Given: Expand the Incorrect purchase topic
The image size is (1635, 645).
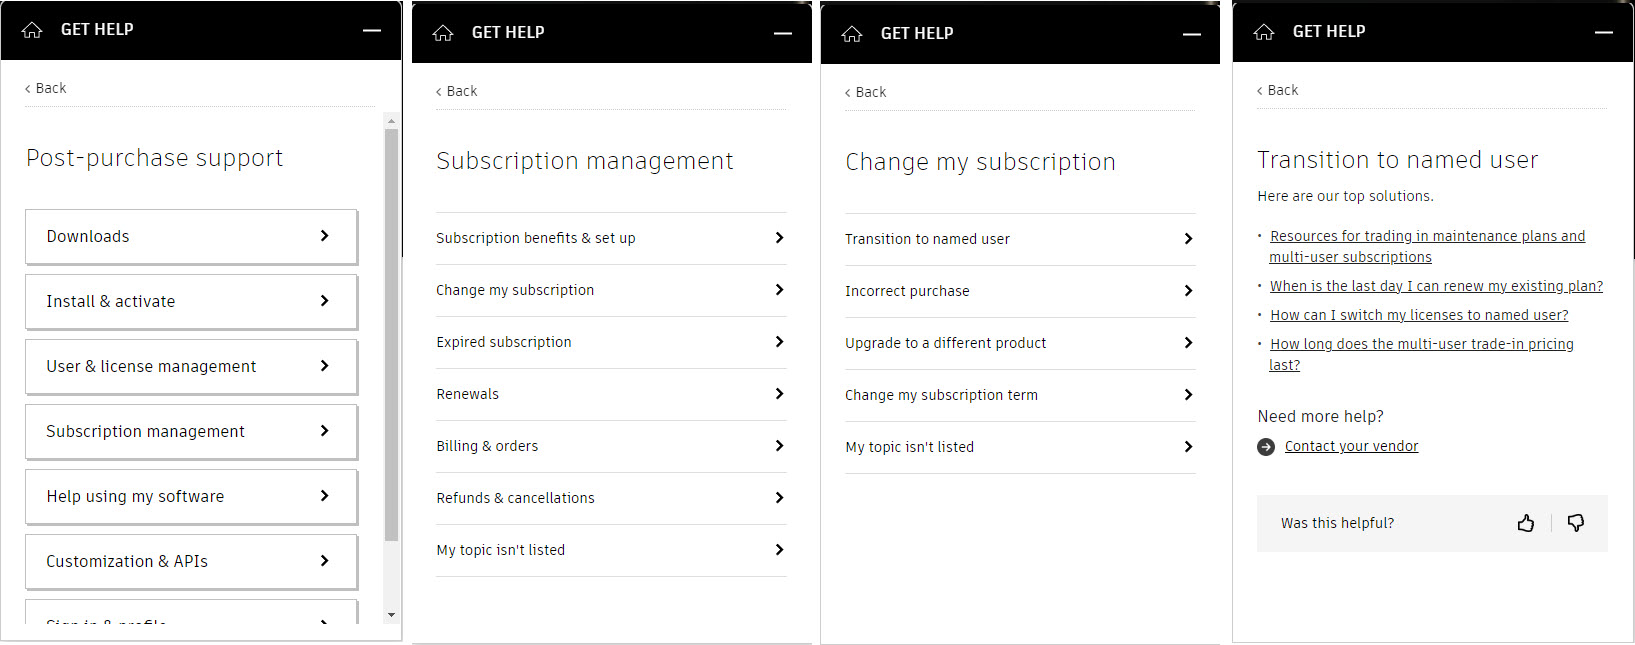Looking at the screenshot, I should point(1020,291).
